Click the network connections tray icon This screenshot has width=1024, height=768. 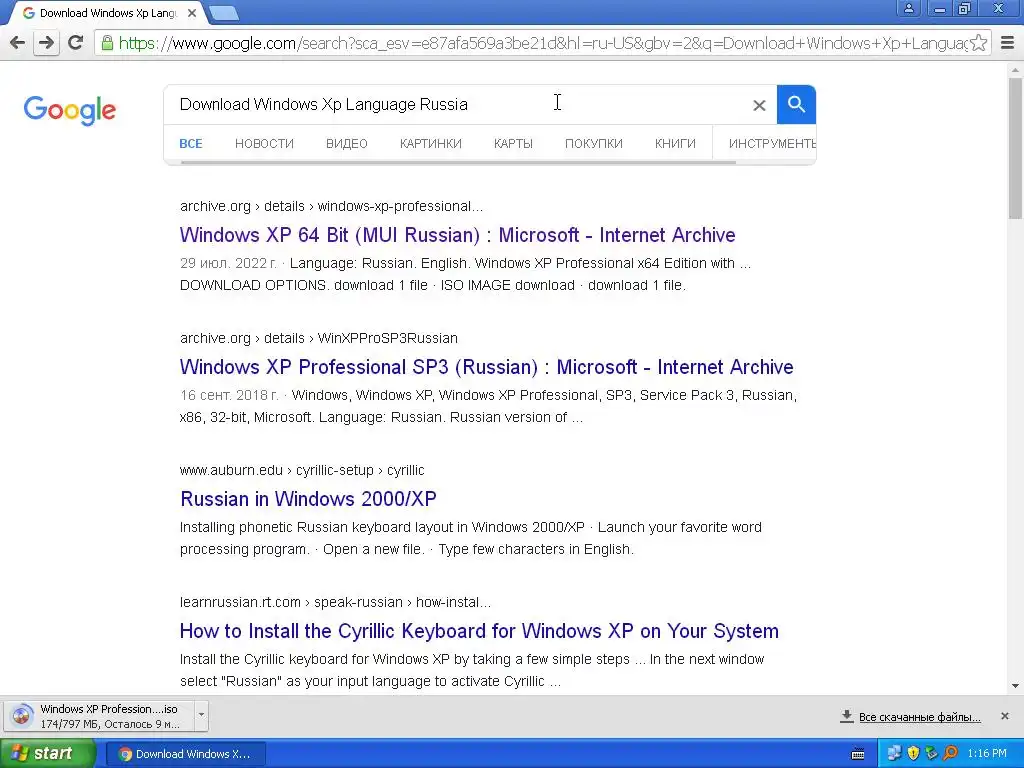tap(894, 754)
